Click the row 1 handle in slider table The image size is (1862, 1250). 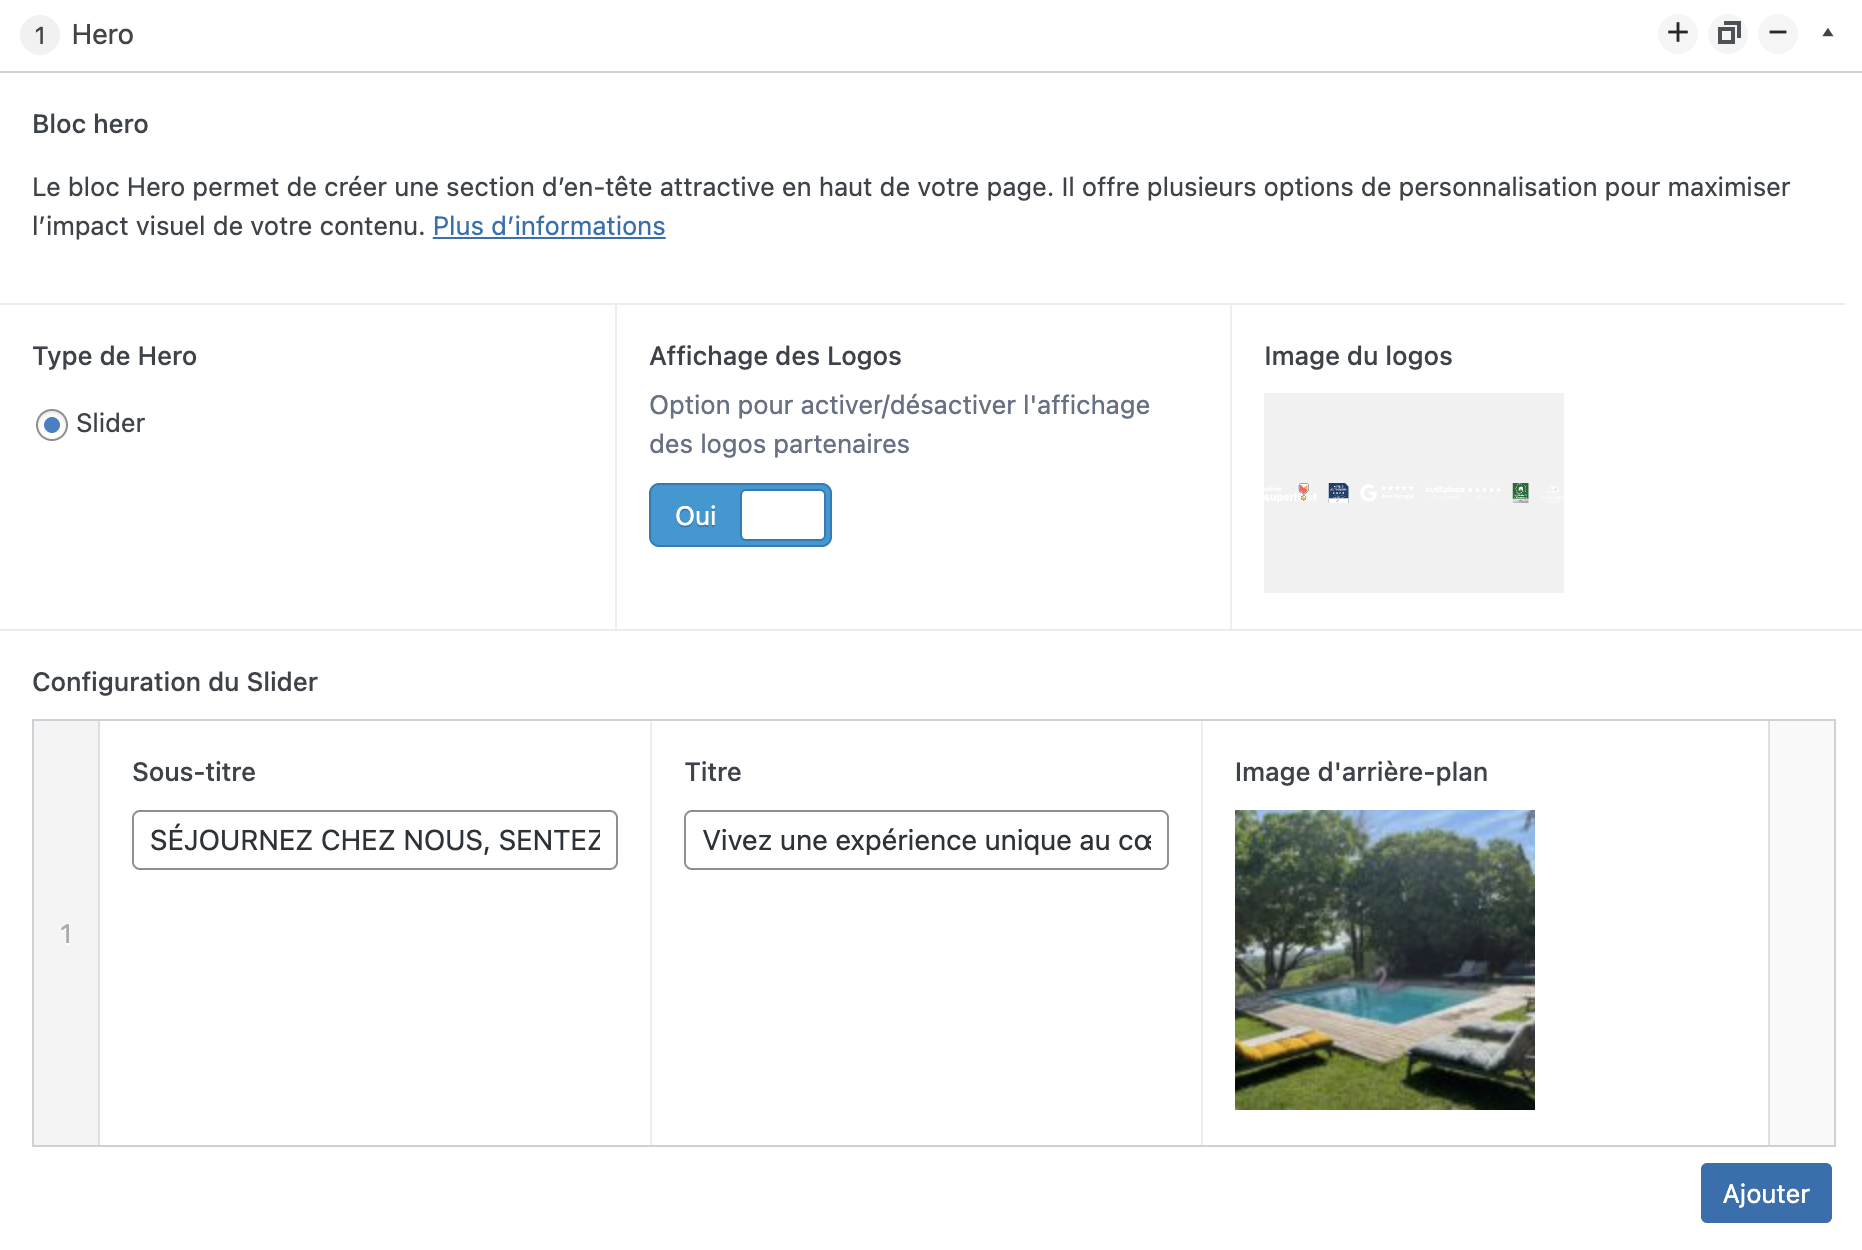pyautogui.click(x=66, y=934)
